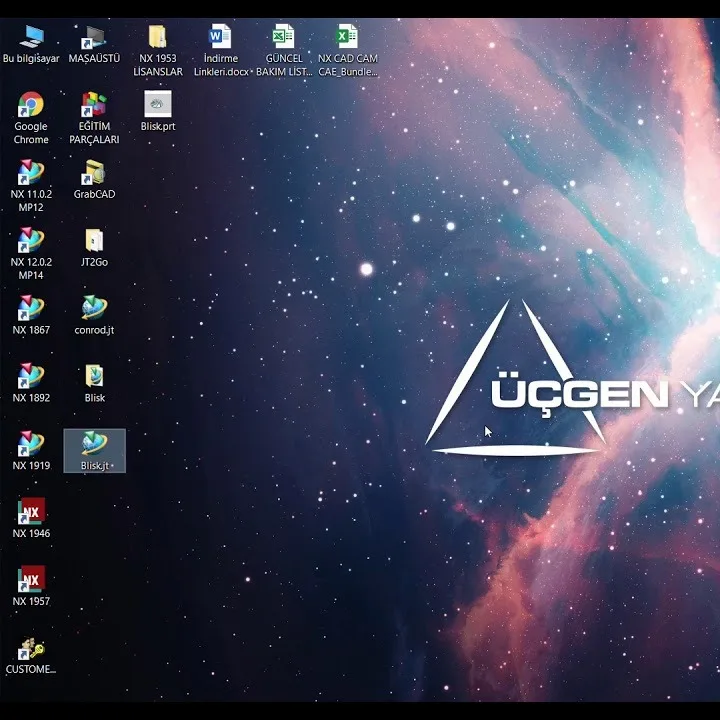Image resolution: width=720 pixels, height=720 pixels.
Task: Open İndirme Linkleri.docx Word file
Action: click(x=221, y=51)
